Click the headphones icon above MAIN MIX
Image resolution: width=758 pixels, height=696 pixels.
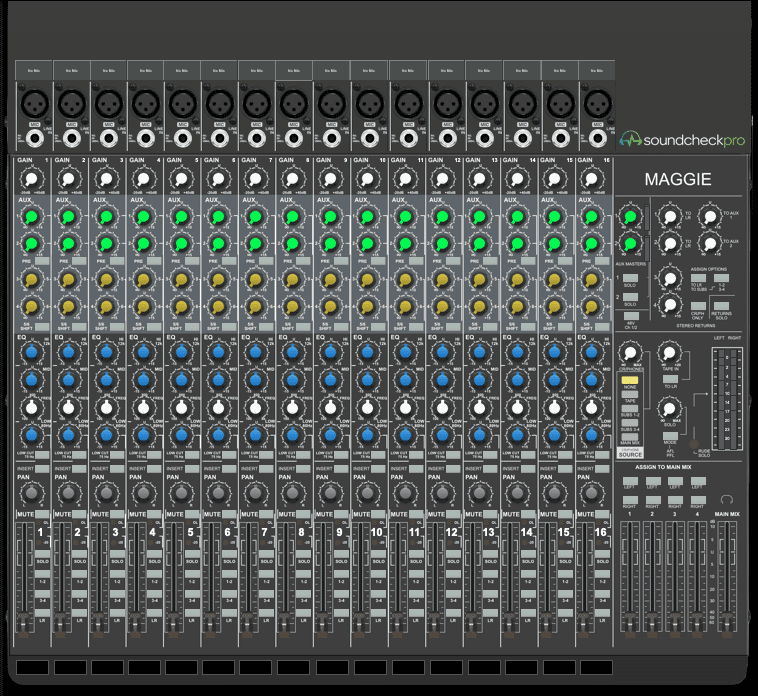727,499
